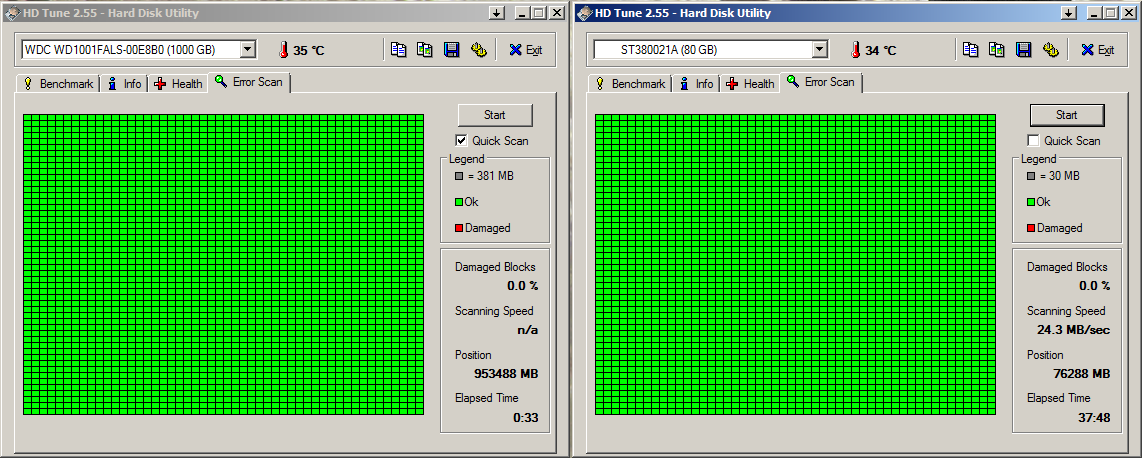
Task: Open Benchmark tab in ST380021A window
Action: coord(630,84)
